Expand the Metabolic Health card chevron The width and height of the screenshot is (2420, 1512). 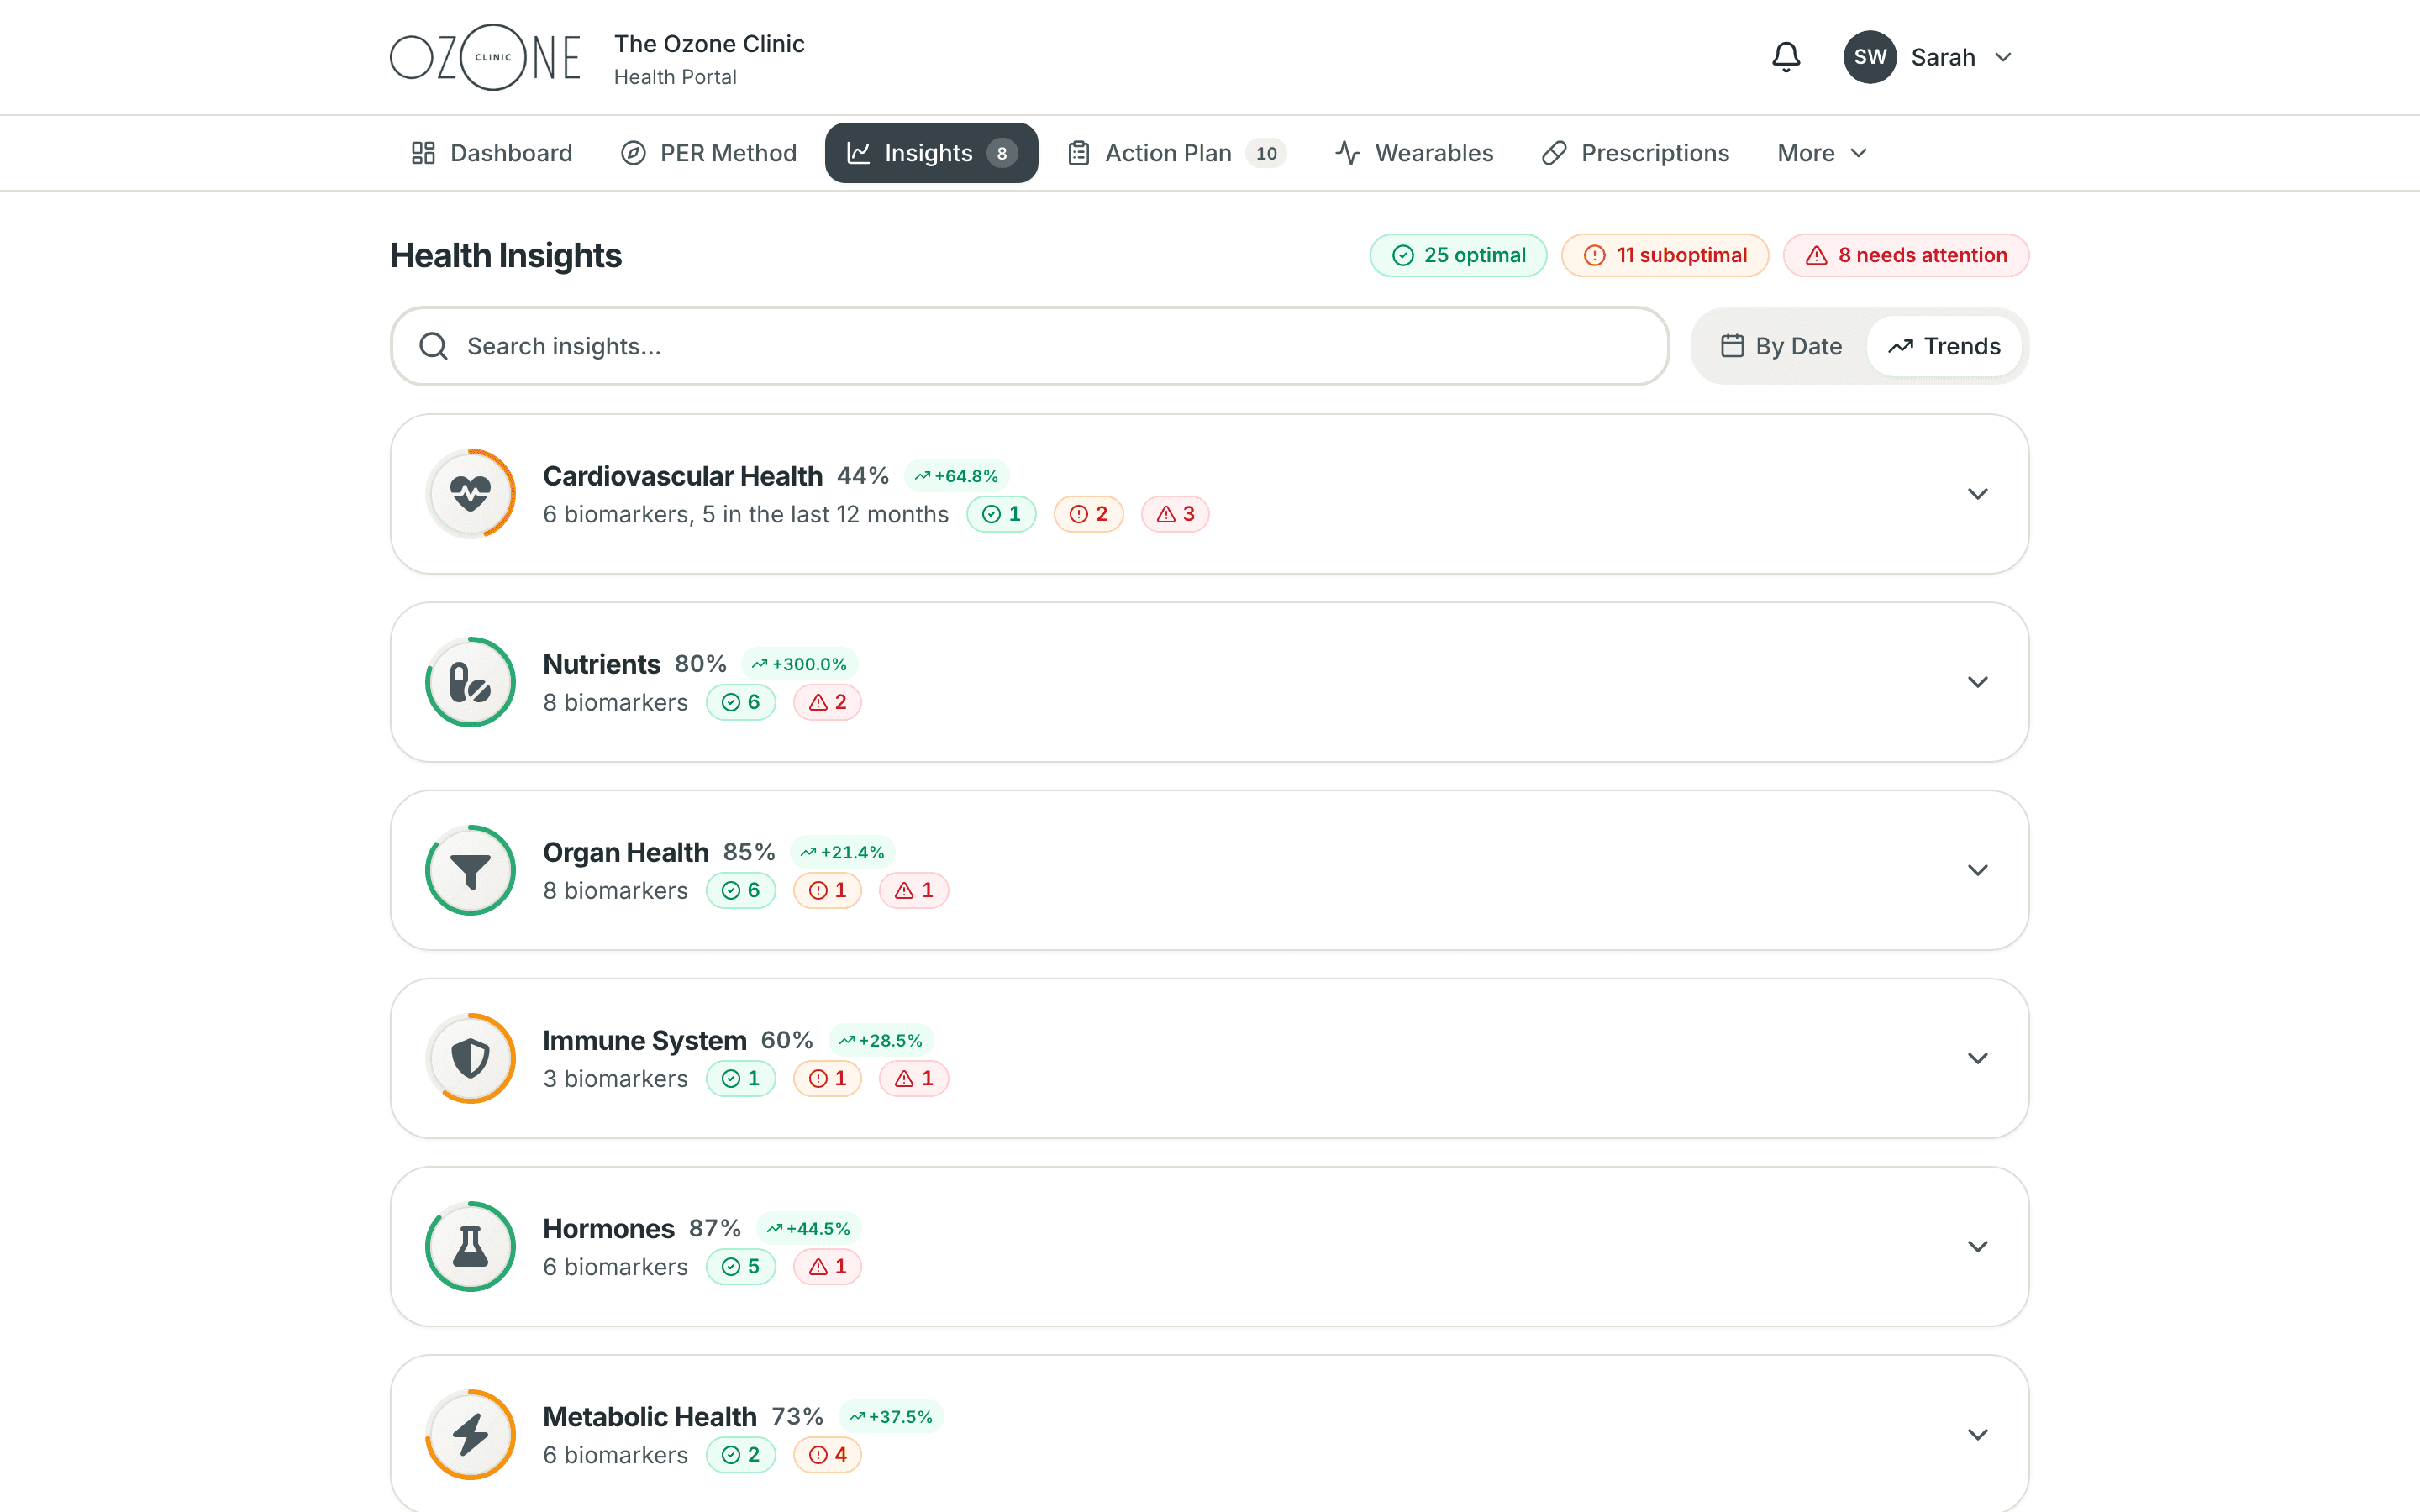click(x=1977, y=1434)
